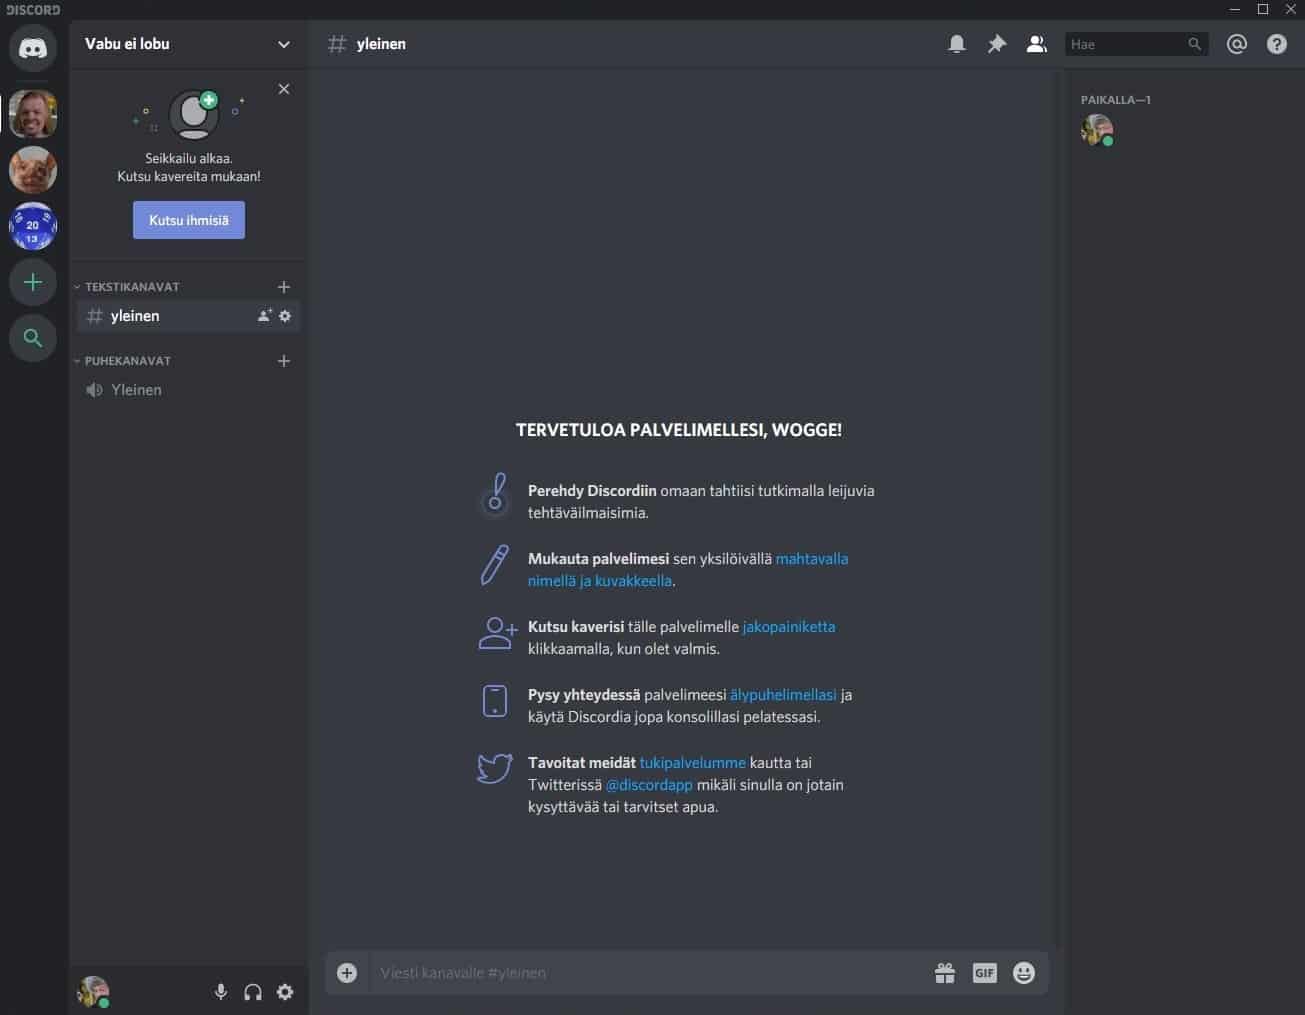Click the Twitter bird icon
Viewport: 1305px width, 1015px height.
click(x=495, y=768)
